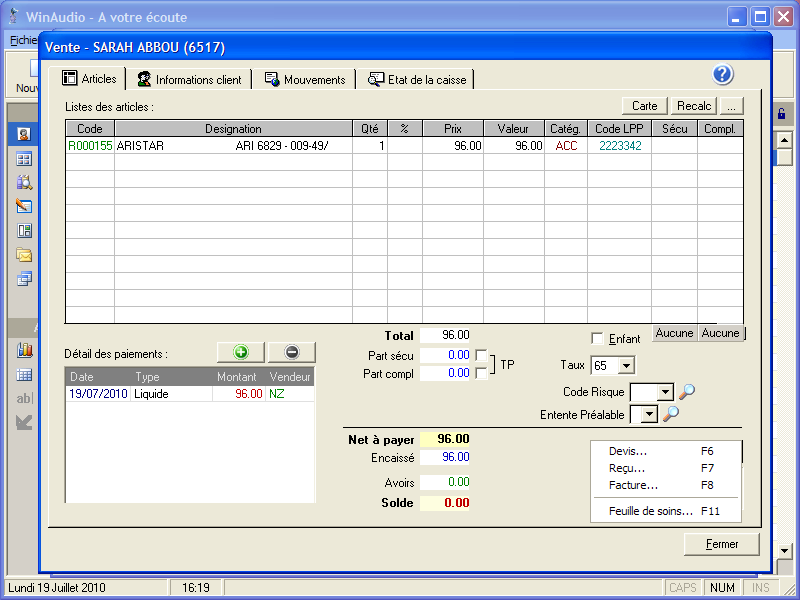Image resolution: width=800 pixels, height=600 pixels.
Task: Open the bar chart sidebar icon
Action: (24, 351)
